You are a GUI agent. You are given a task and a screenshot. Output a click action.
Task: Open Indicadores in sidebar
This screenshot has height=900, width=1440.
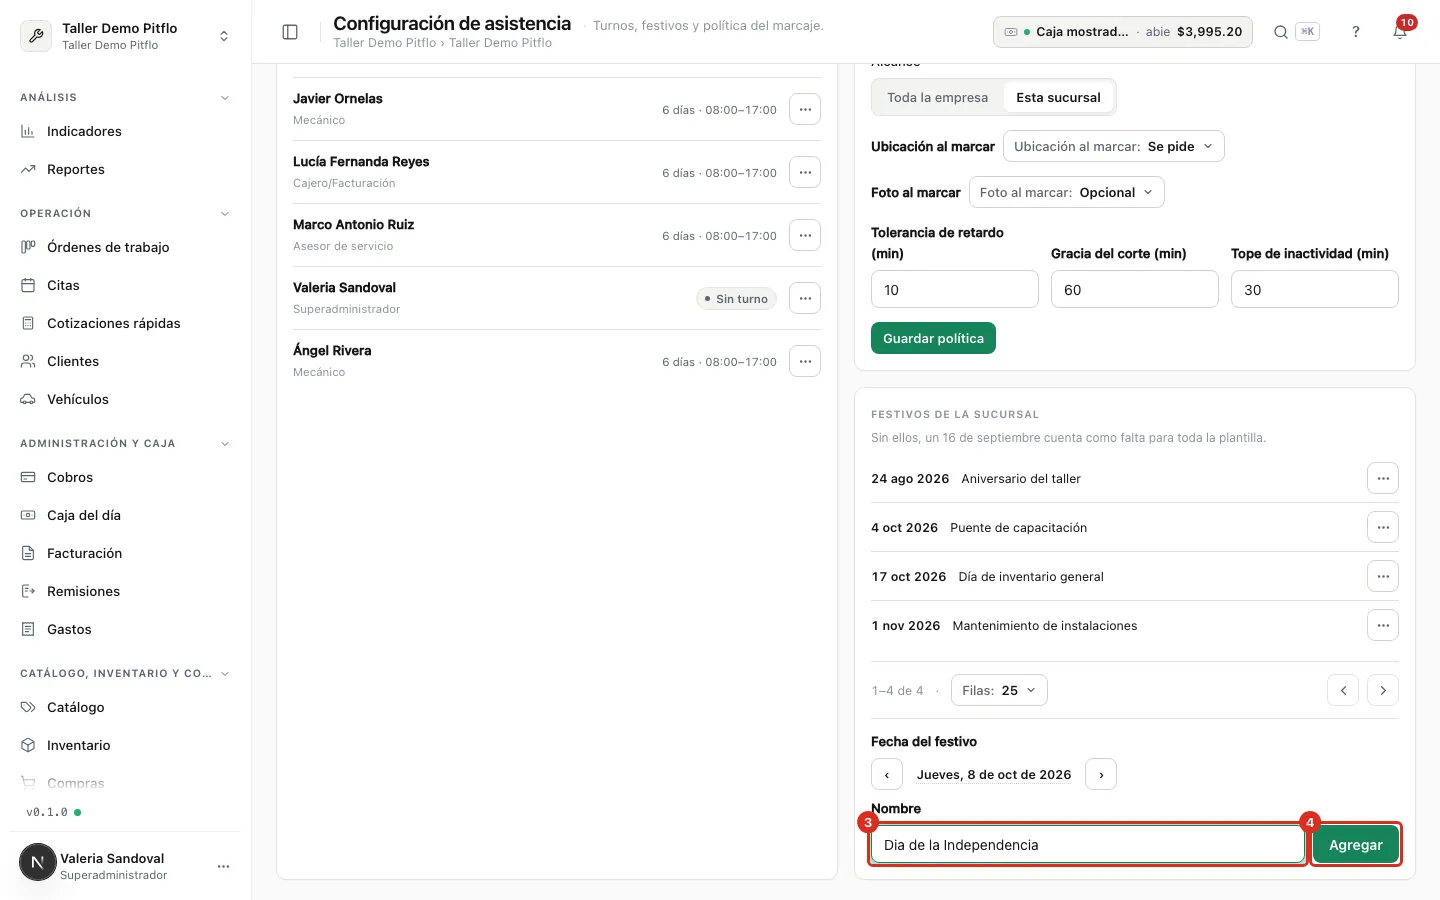[x=125, y=131]
